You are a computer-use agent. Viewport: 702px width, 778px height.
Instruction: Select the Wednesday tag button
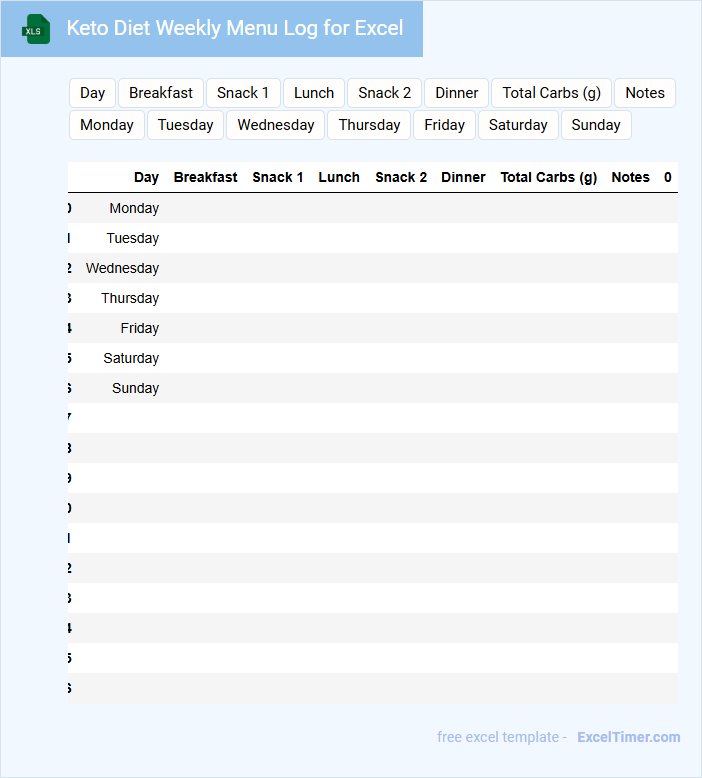(x=276, y=125)
